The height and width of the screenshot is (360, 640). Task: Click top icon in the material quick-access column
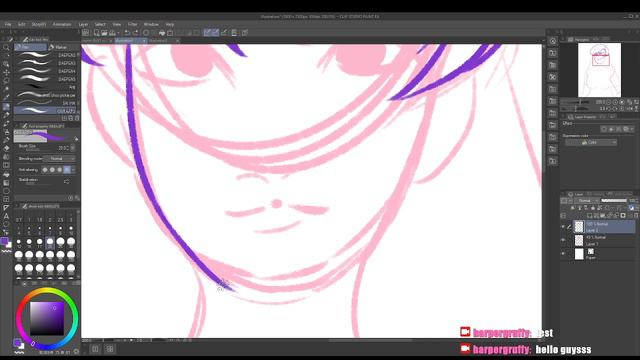pyautogui.click(x=553, y=41)
